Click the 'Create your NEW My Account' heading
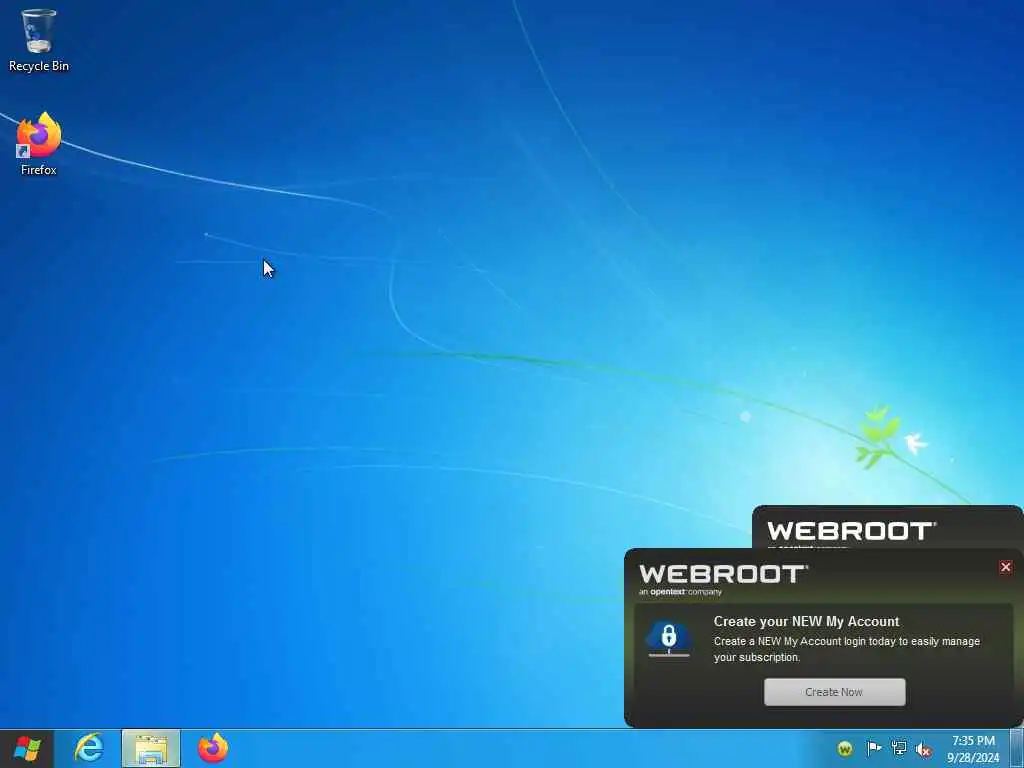The width and height of the screenshot is (1024, 768). click(x=806, y=621)
